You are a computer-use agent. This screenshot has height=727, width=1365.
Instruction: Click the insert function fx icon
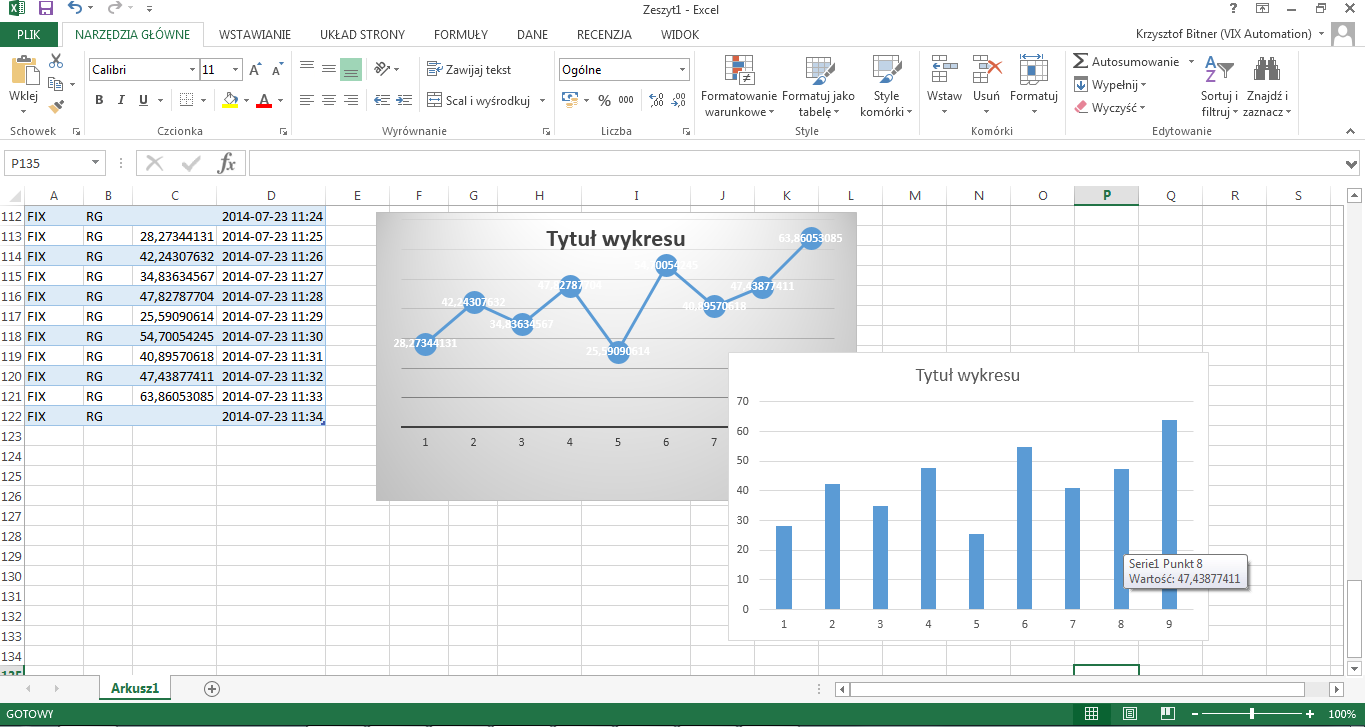(227, 163)
